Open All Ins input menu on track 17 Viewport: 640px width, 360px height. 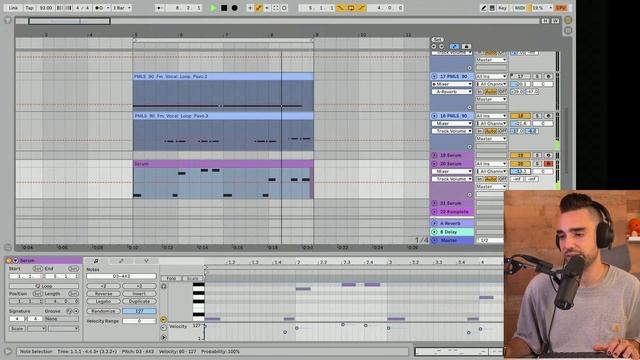pos(491,76)
